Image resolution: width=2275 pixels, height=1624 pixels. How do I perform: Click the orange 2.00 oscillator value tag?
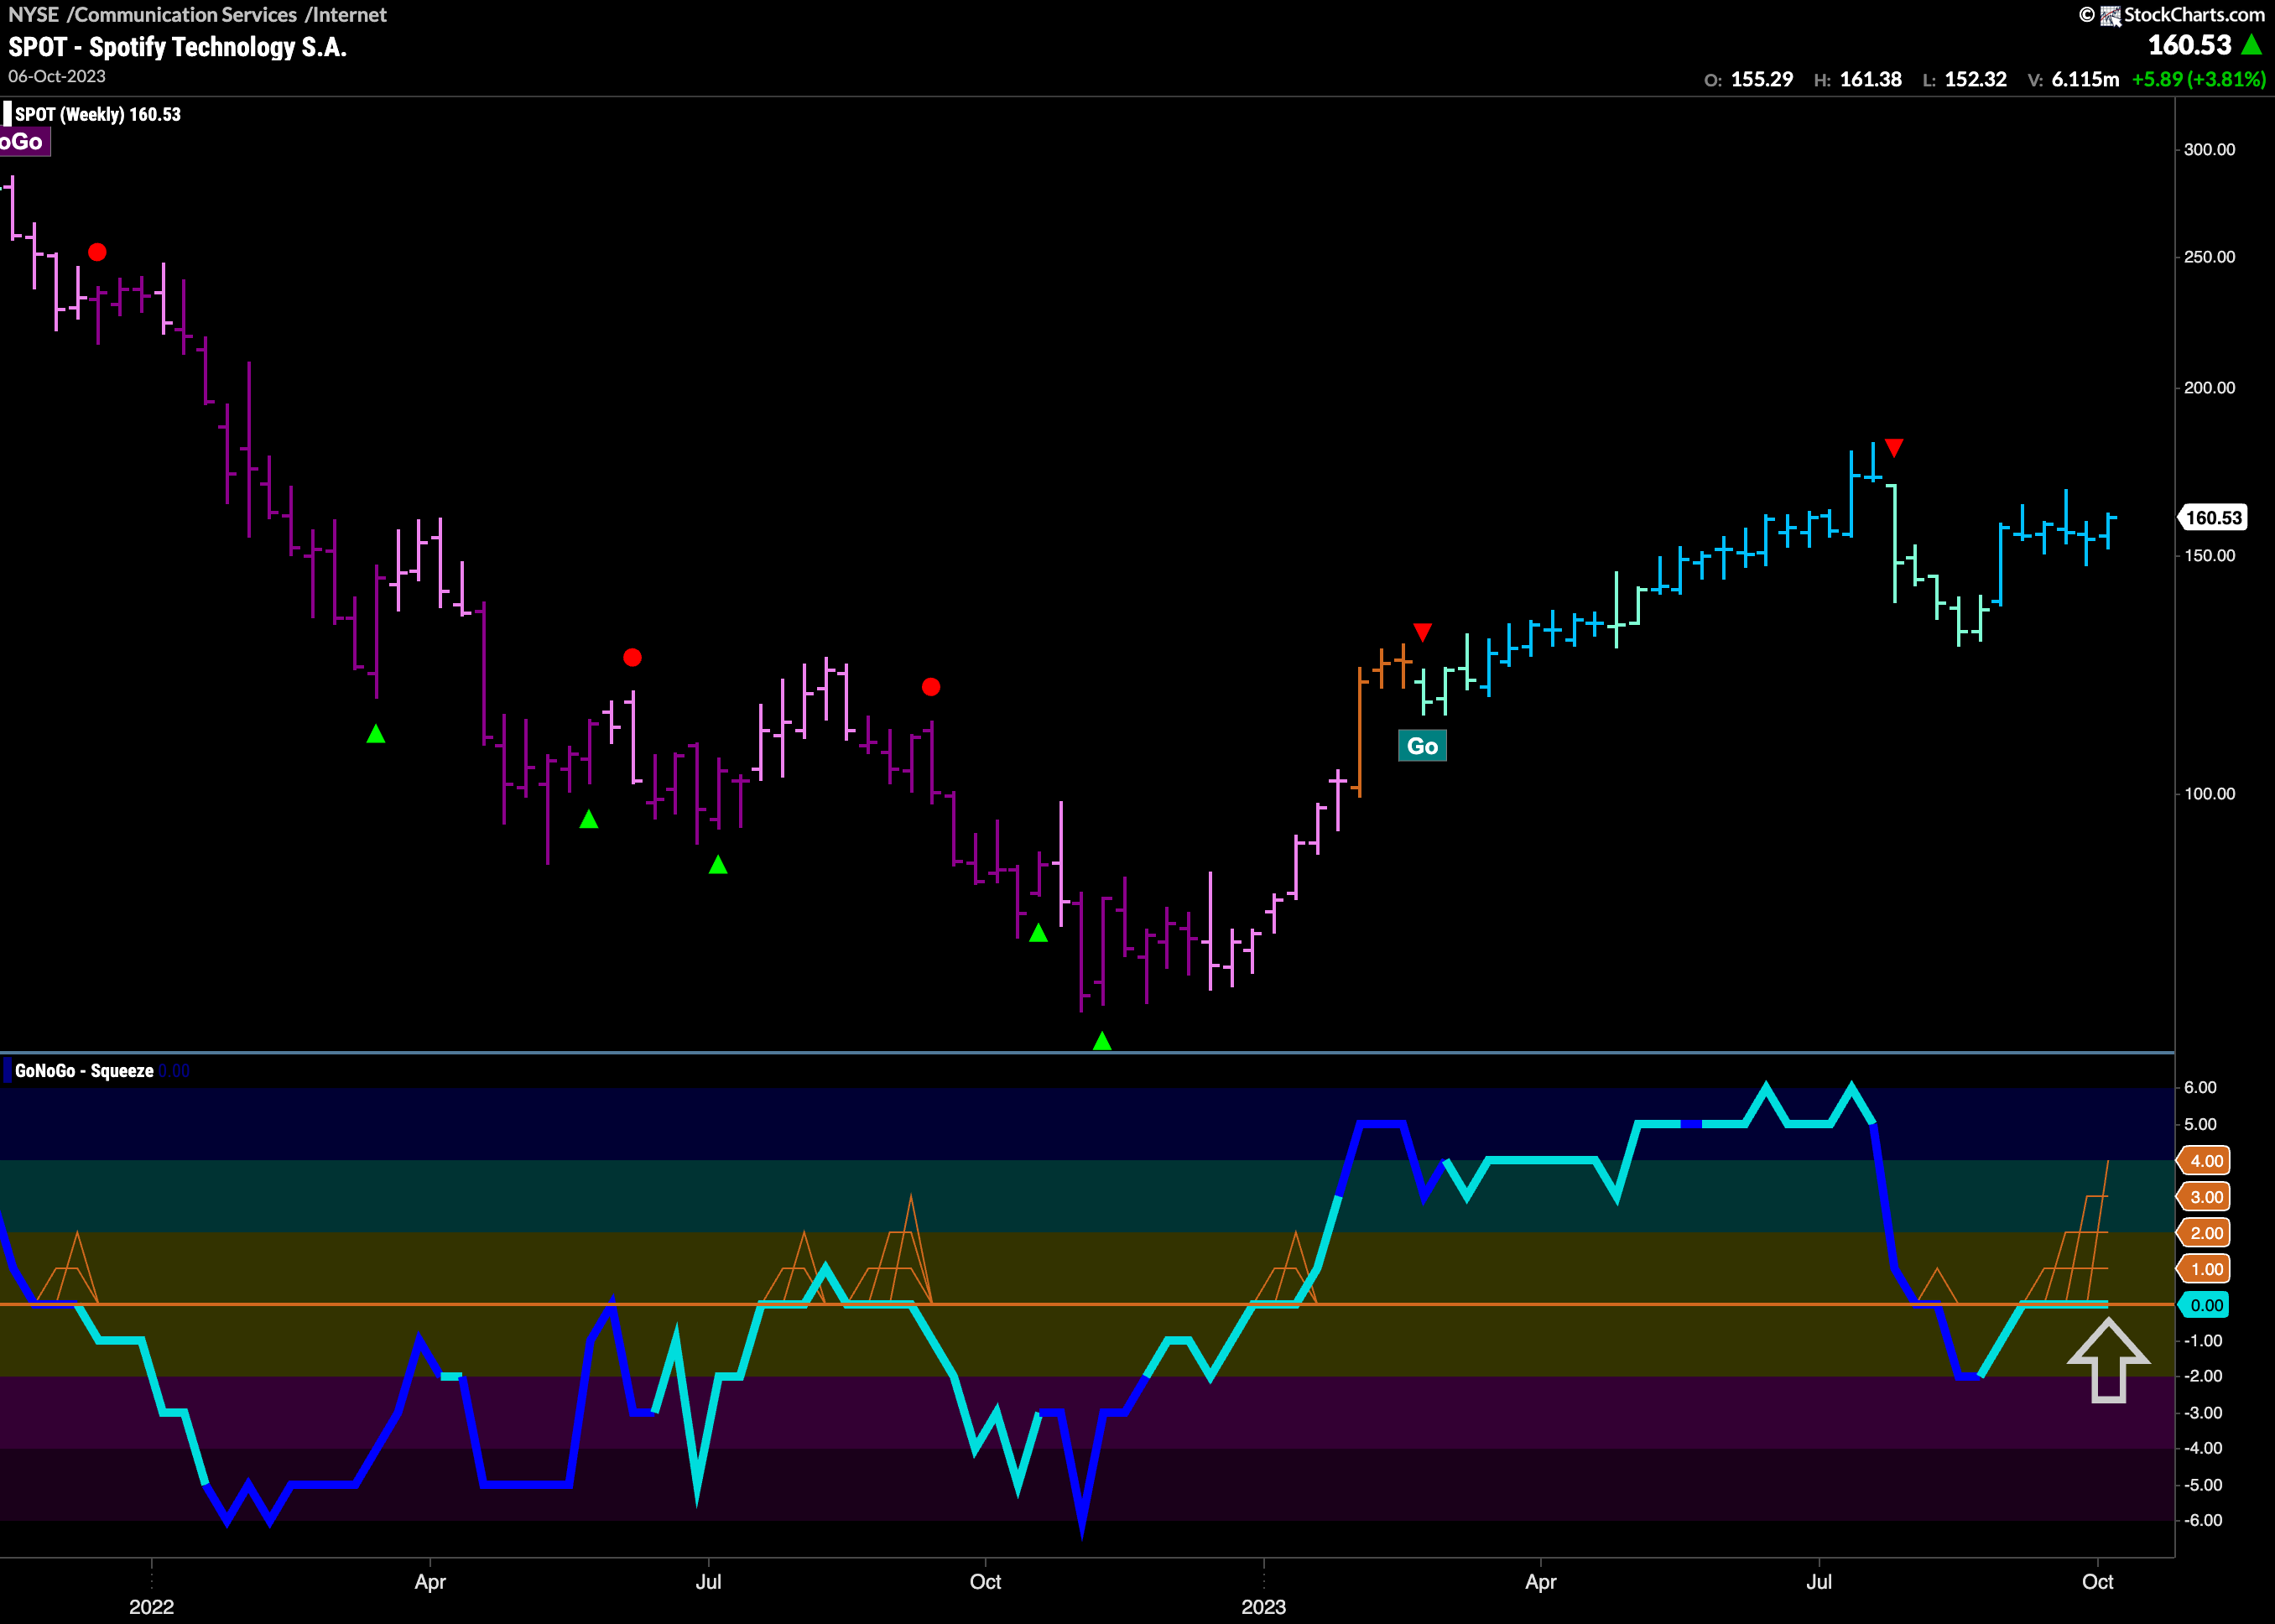[2205, 1233]
